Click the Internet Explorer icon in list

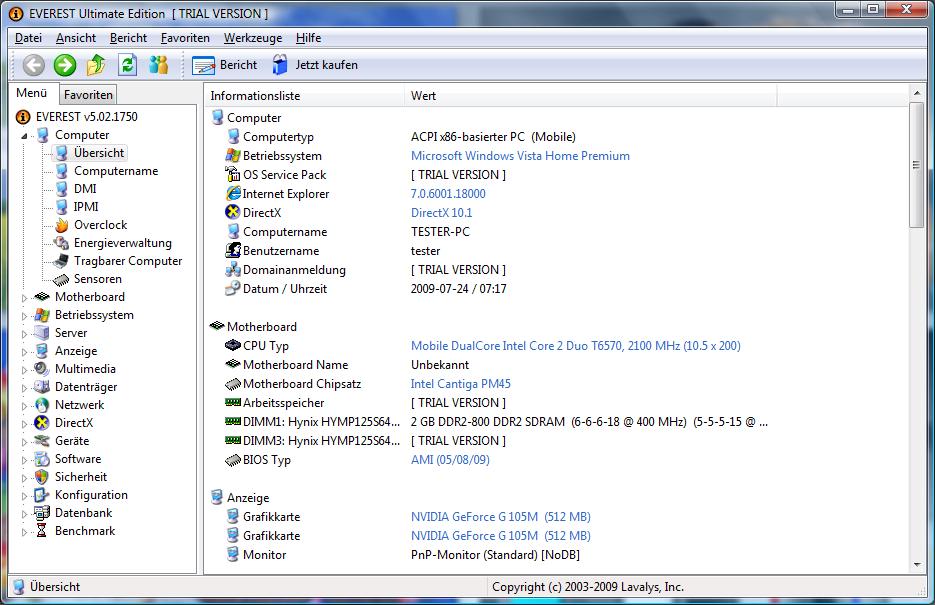click(233, 193)
